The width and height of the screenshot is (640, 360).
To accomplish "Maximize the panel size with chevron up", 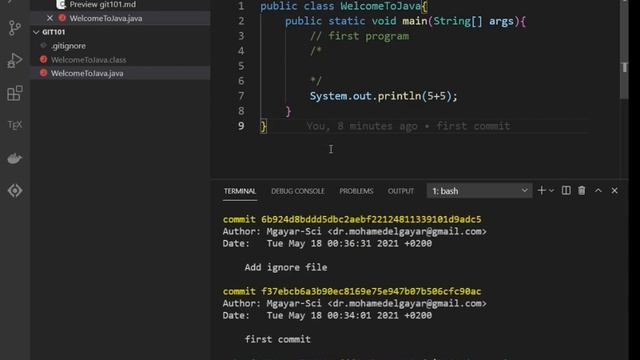I will click(598, 191).
